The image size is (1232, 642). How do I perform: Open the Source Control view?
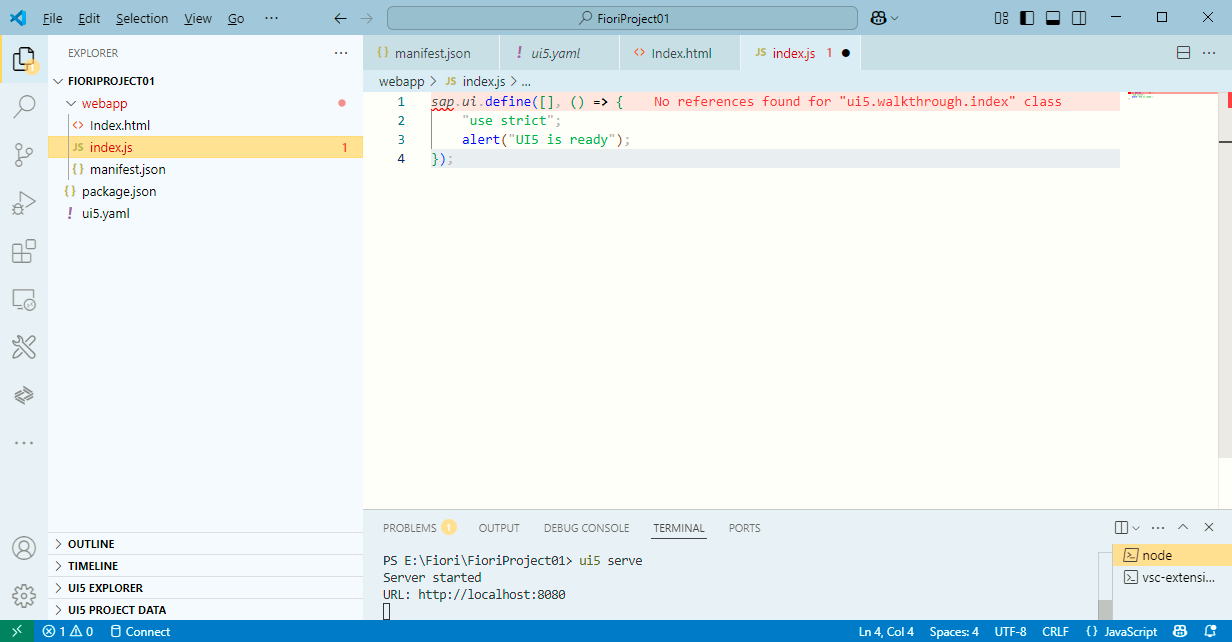tap(24, 154)
